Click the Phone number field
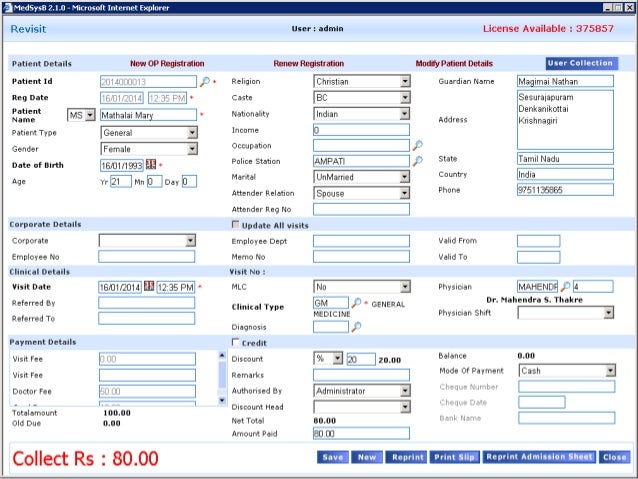The height and width of the screenshot is (479, 638). (x=565, y=190)
